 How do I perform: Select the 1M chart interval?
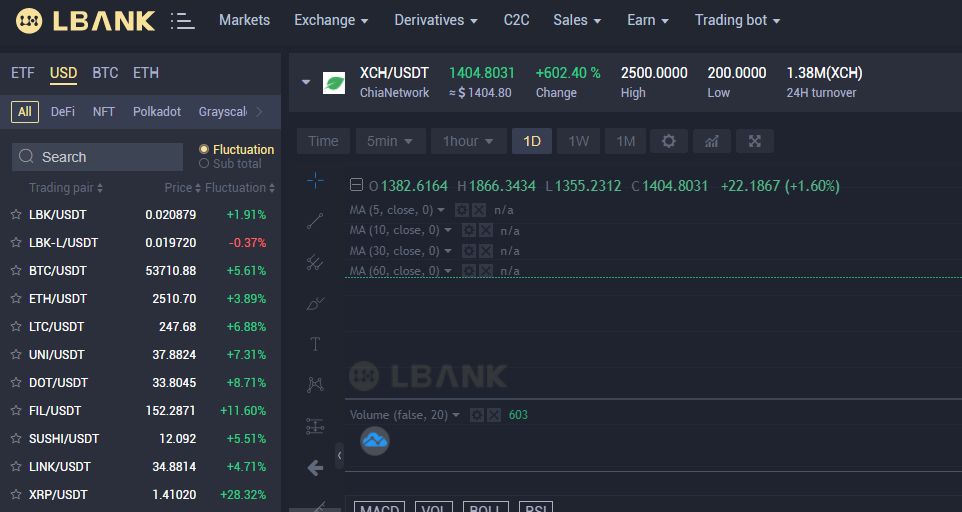point(626,141)
